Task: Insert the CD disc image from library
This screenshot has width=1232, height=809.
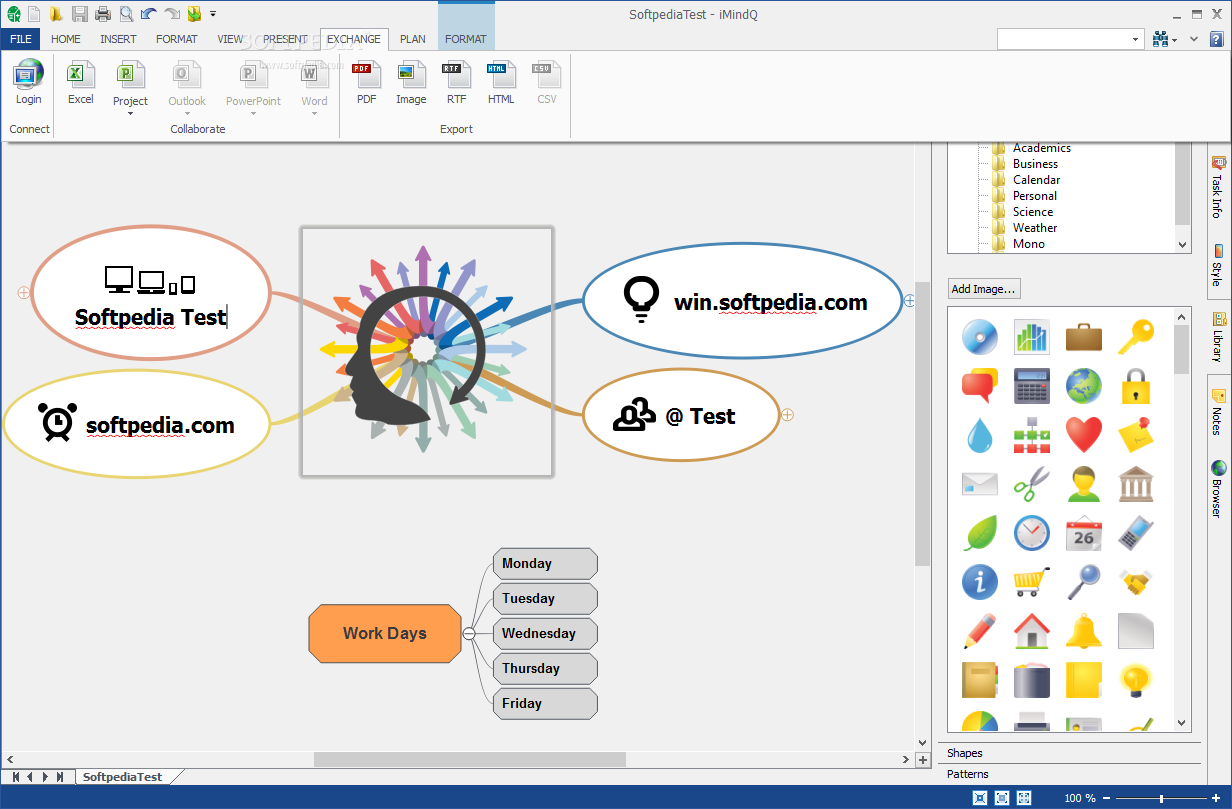Action: pos(980,336)
